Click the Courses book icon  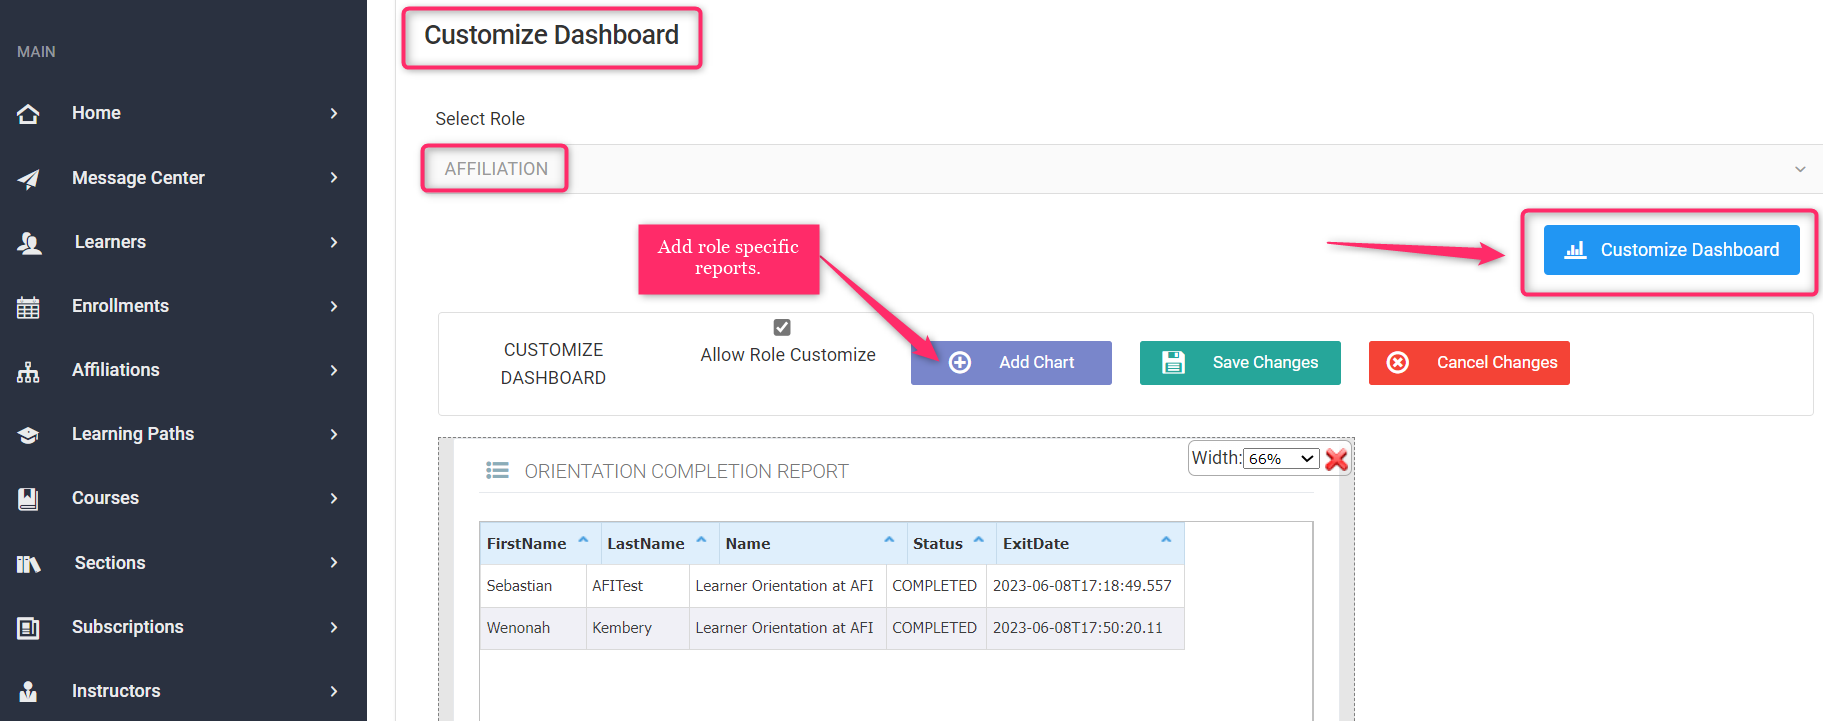pos(28,499)
